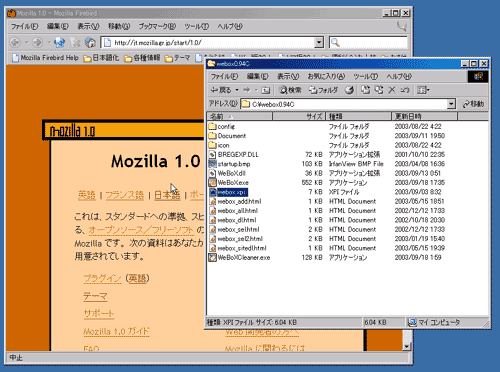Click Explorer forward arrow button

(247, 90)
